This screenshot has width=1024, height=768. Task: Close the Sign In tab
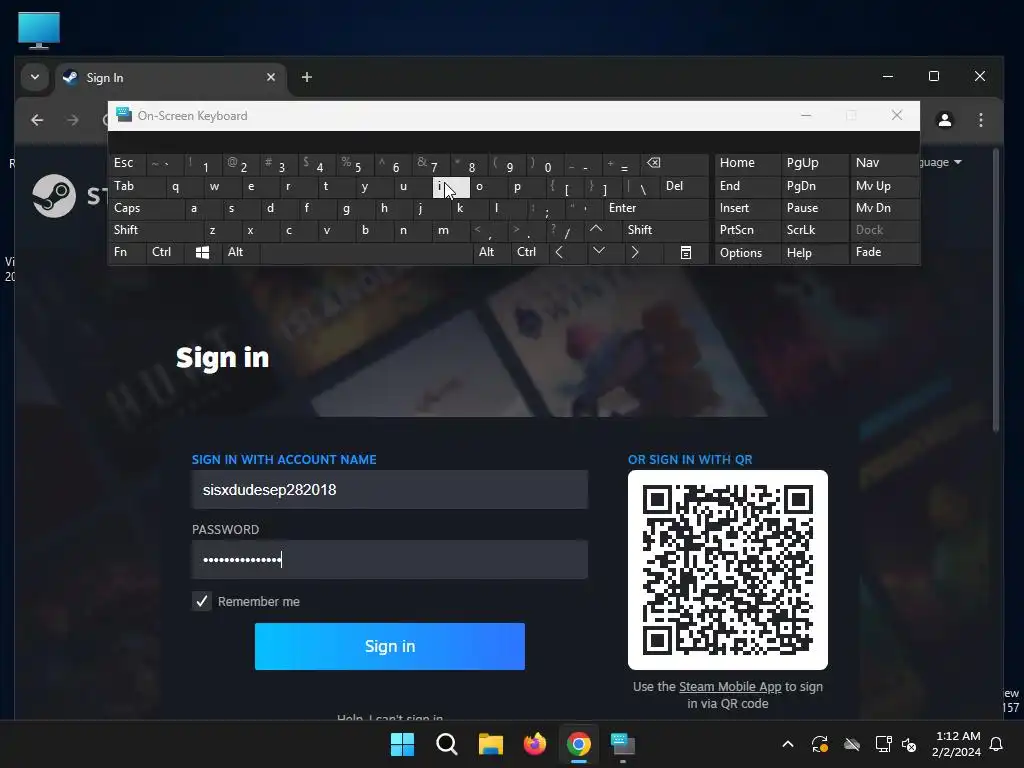(270, 77)
